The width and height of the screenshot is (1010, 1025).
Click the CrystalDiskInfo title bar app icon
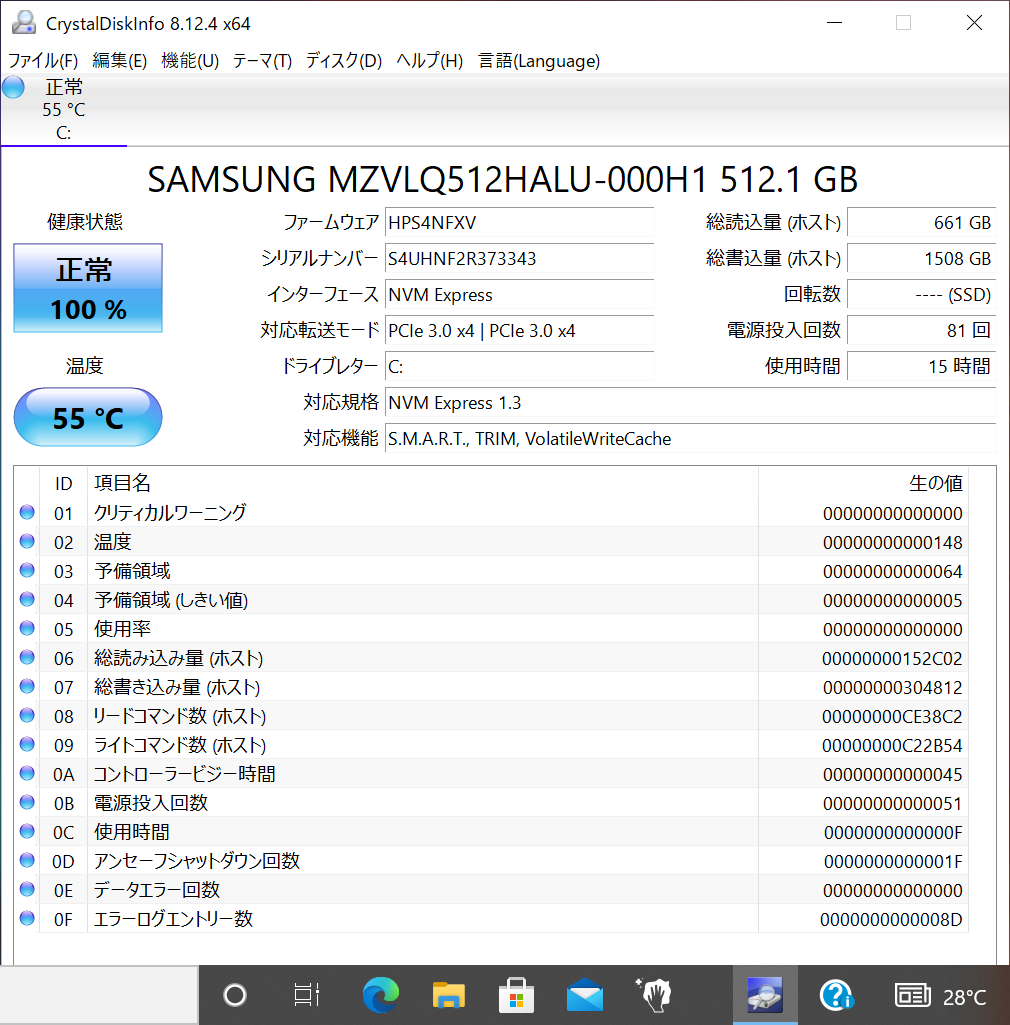[24, 23]
